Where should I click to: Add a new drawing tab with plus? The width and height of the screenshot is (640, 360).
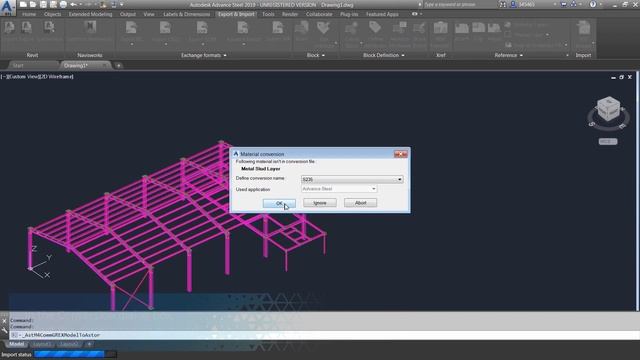(x=118, y=65)
